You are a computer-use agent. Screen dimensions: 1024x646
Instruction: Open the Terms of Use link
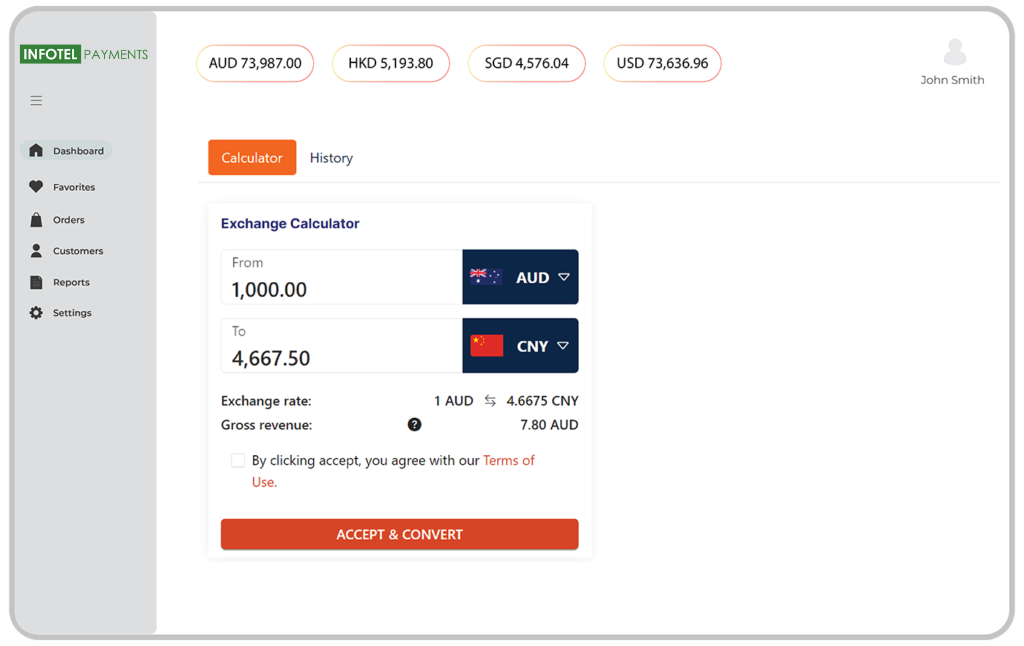pyautogui.click(x=508, y=461)
